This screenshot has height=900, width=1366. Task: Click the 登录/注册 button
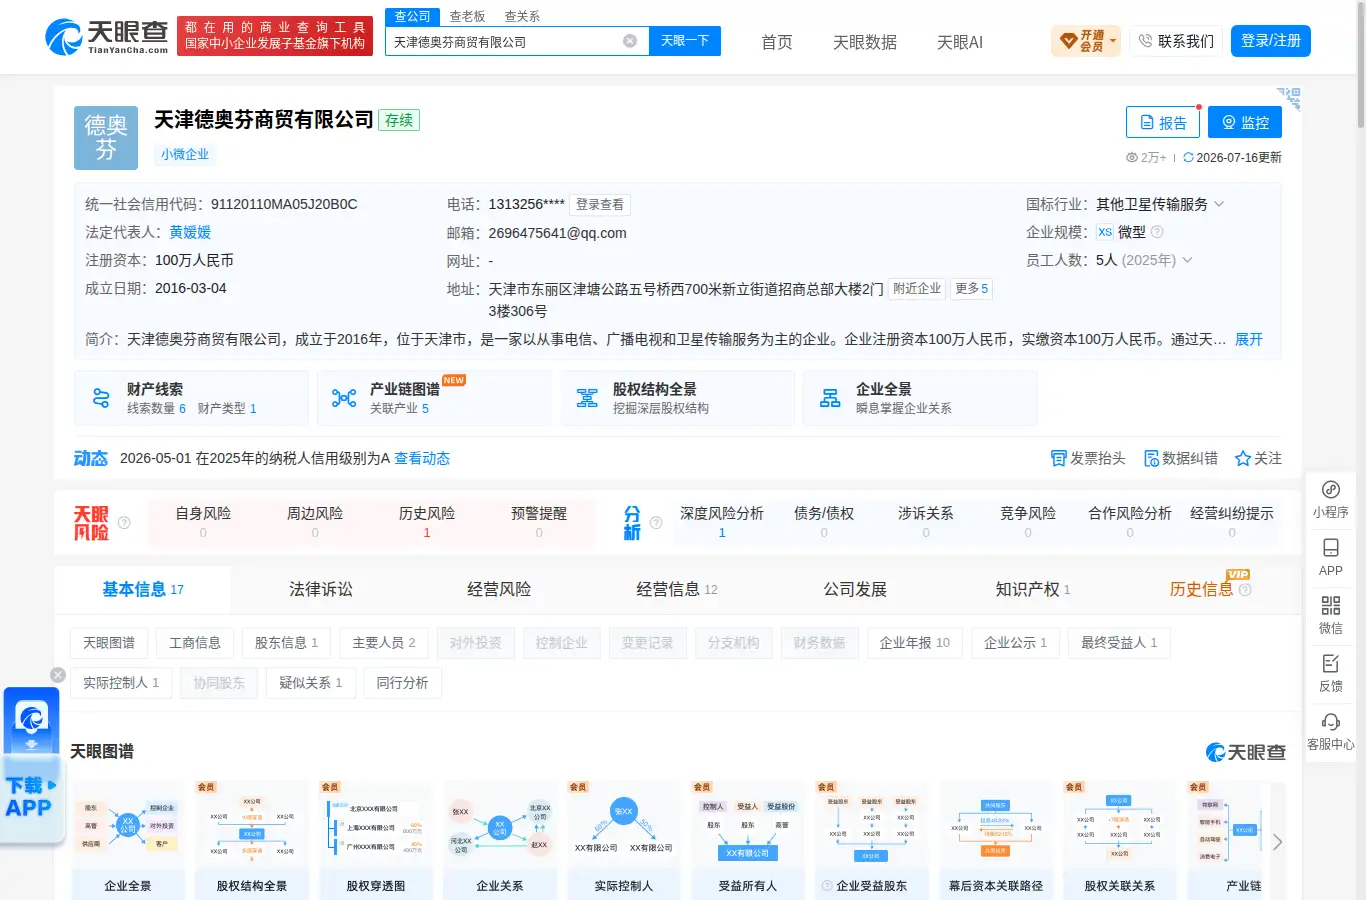(x=1271, y=41)
